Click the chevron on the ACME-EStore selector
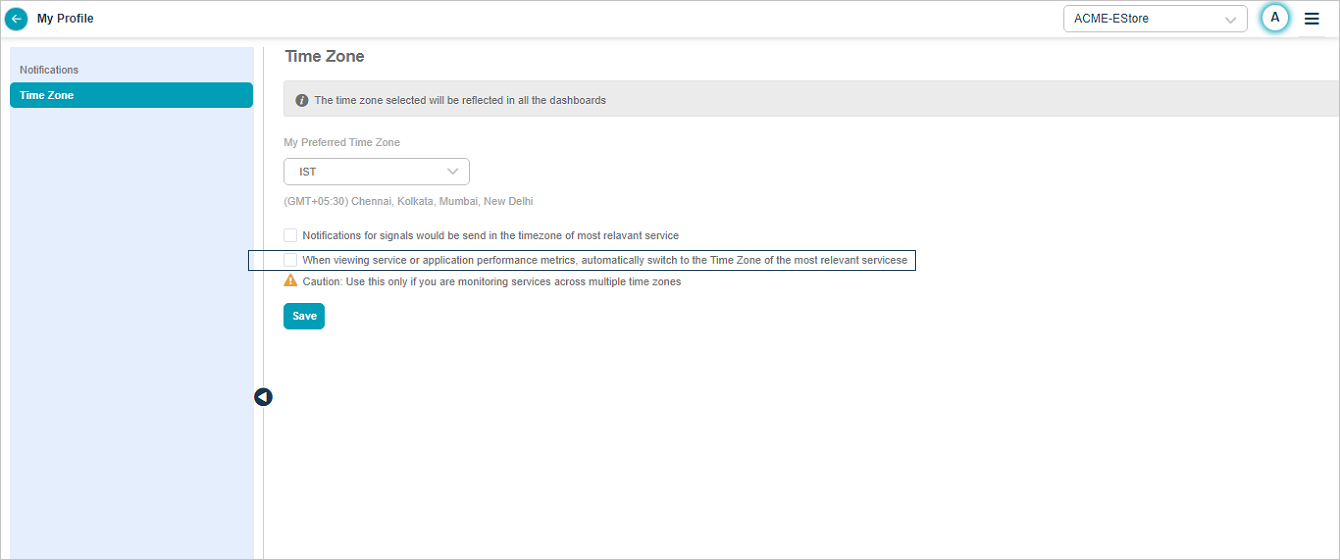1340x560 pixels. [x=1231, y=19]
